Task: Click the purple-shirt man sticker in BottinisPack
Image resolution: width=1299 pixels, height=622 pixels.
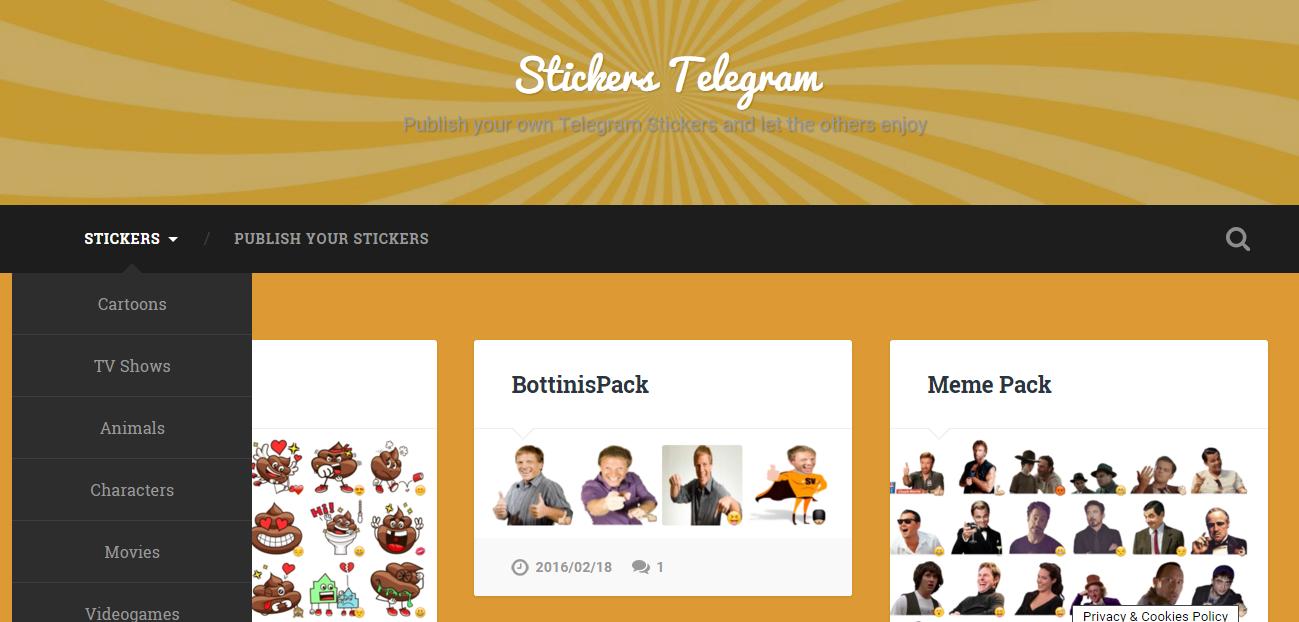Action: (618, 485)
